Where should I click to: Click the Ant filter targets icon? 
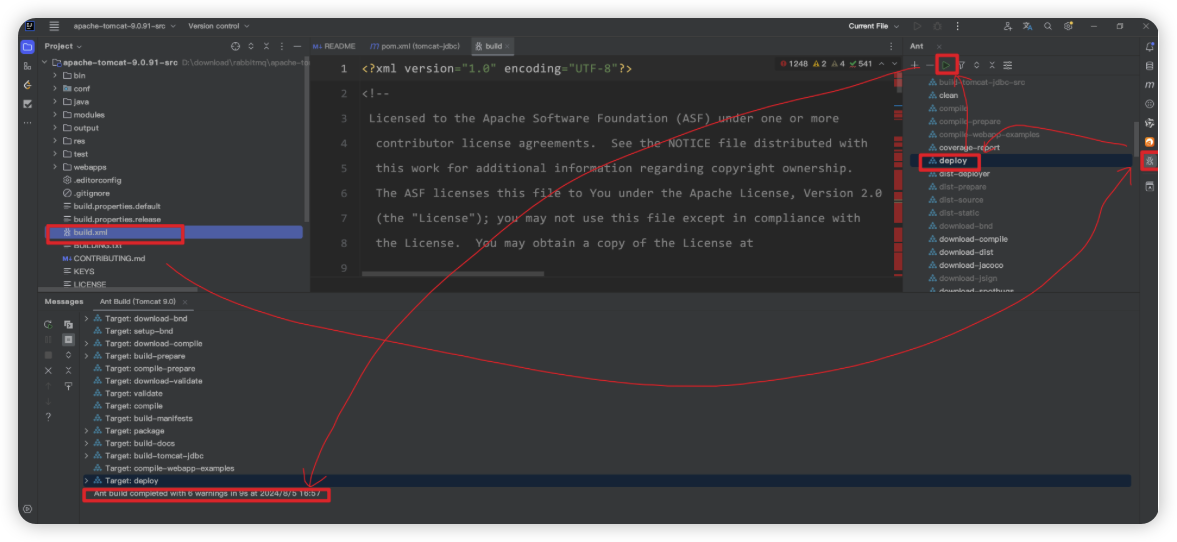(961, 65)
